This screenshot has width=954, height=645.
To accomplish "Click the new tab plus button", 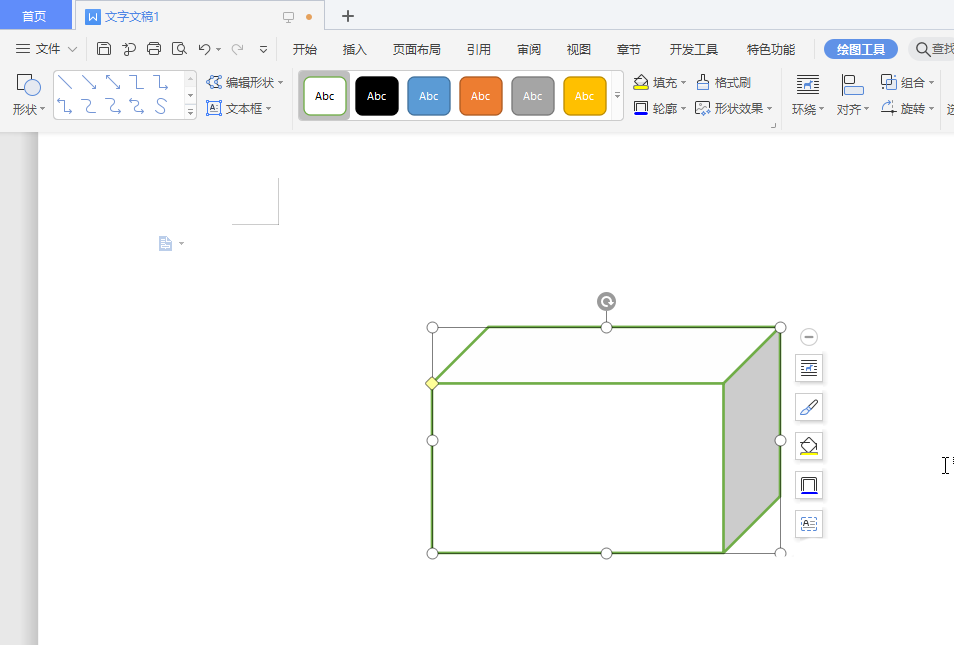I will point(347,16).
